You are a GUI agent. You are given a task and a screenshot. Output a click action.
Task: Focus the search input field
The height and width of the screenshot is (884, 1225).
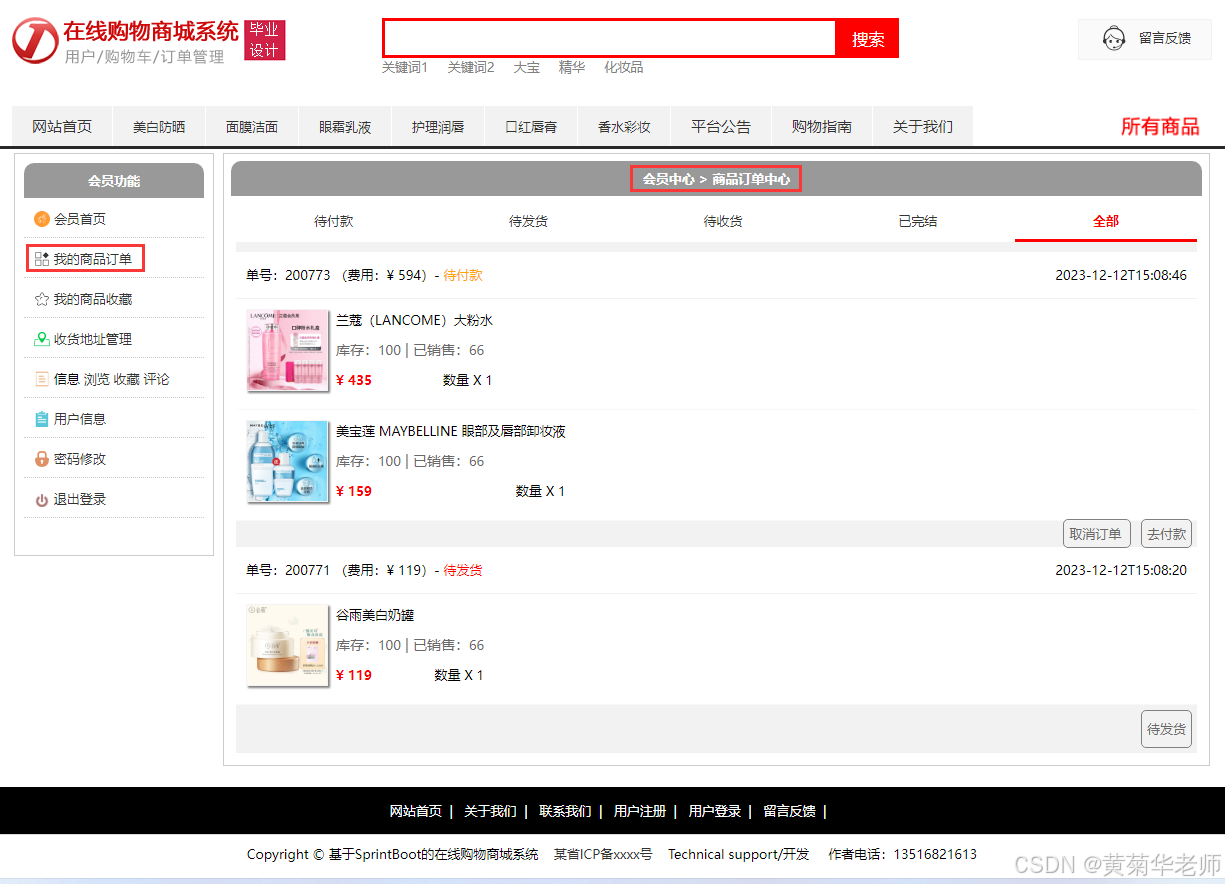(609, 39)
